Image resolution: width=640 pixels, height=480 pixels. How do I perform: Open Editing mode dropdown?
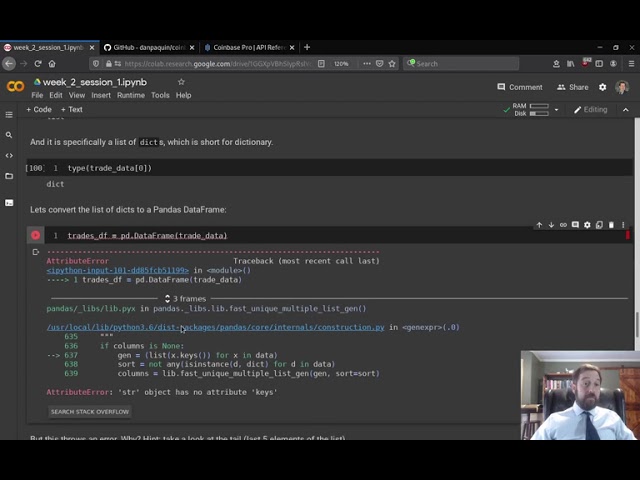point(591,110)
